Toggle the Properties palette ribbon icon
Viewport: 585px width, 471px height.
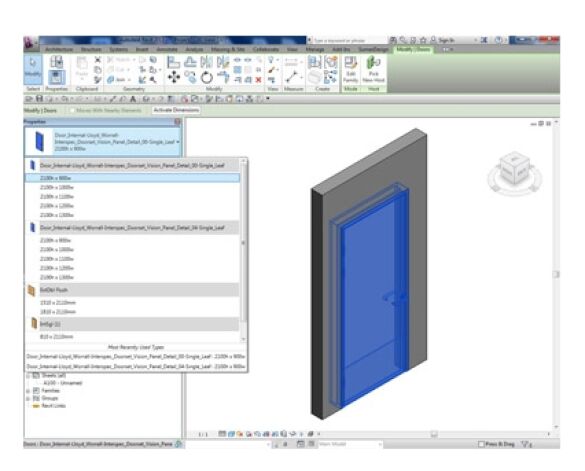click(x=56, y=77)
